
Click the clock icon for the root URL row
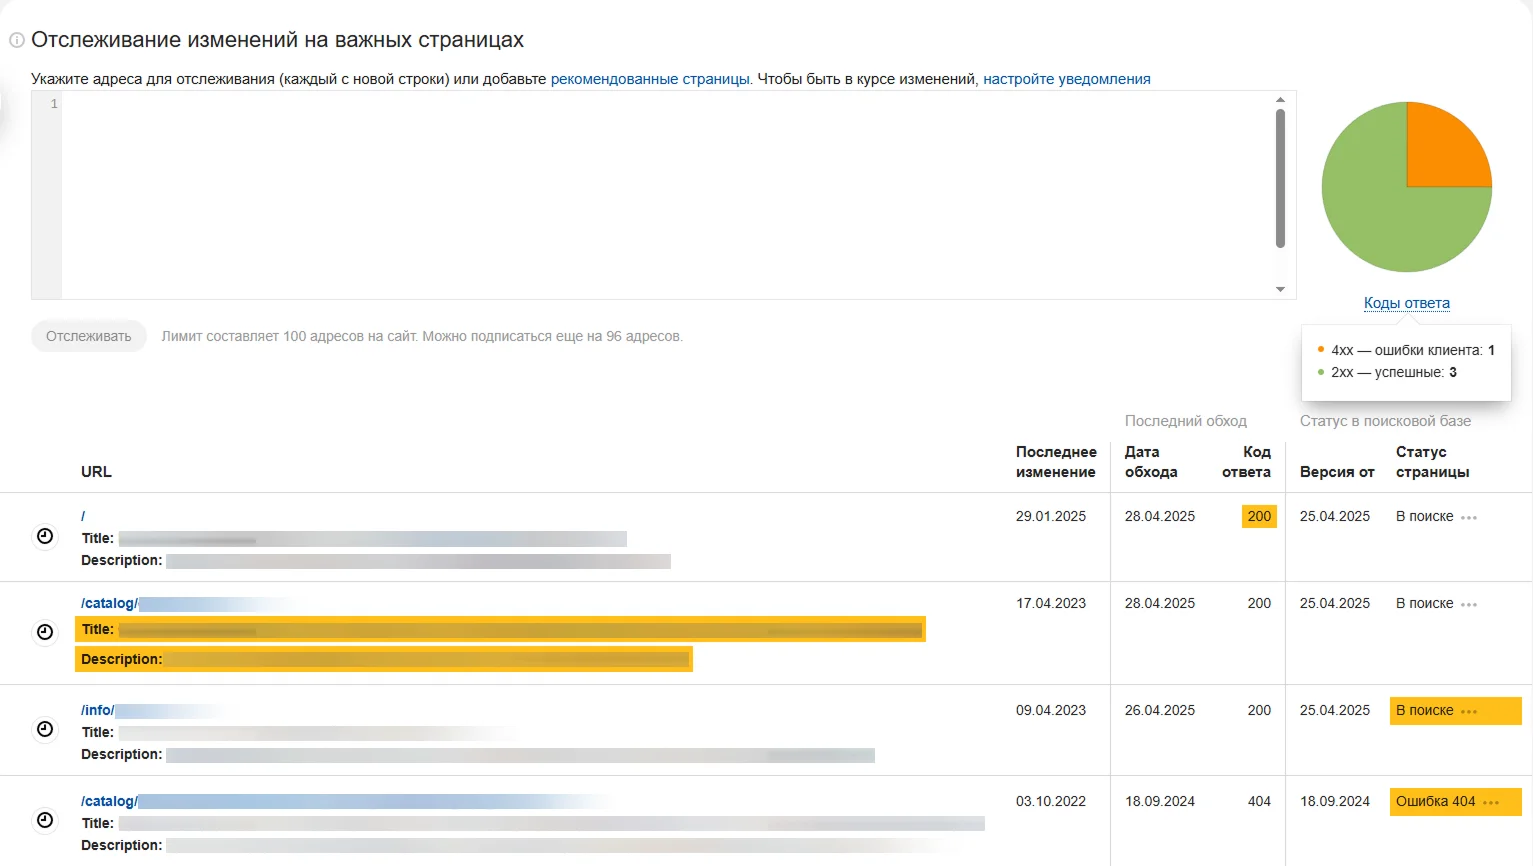pos(45,537)
